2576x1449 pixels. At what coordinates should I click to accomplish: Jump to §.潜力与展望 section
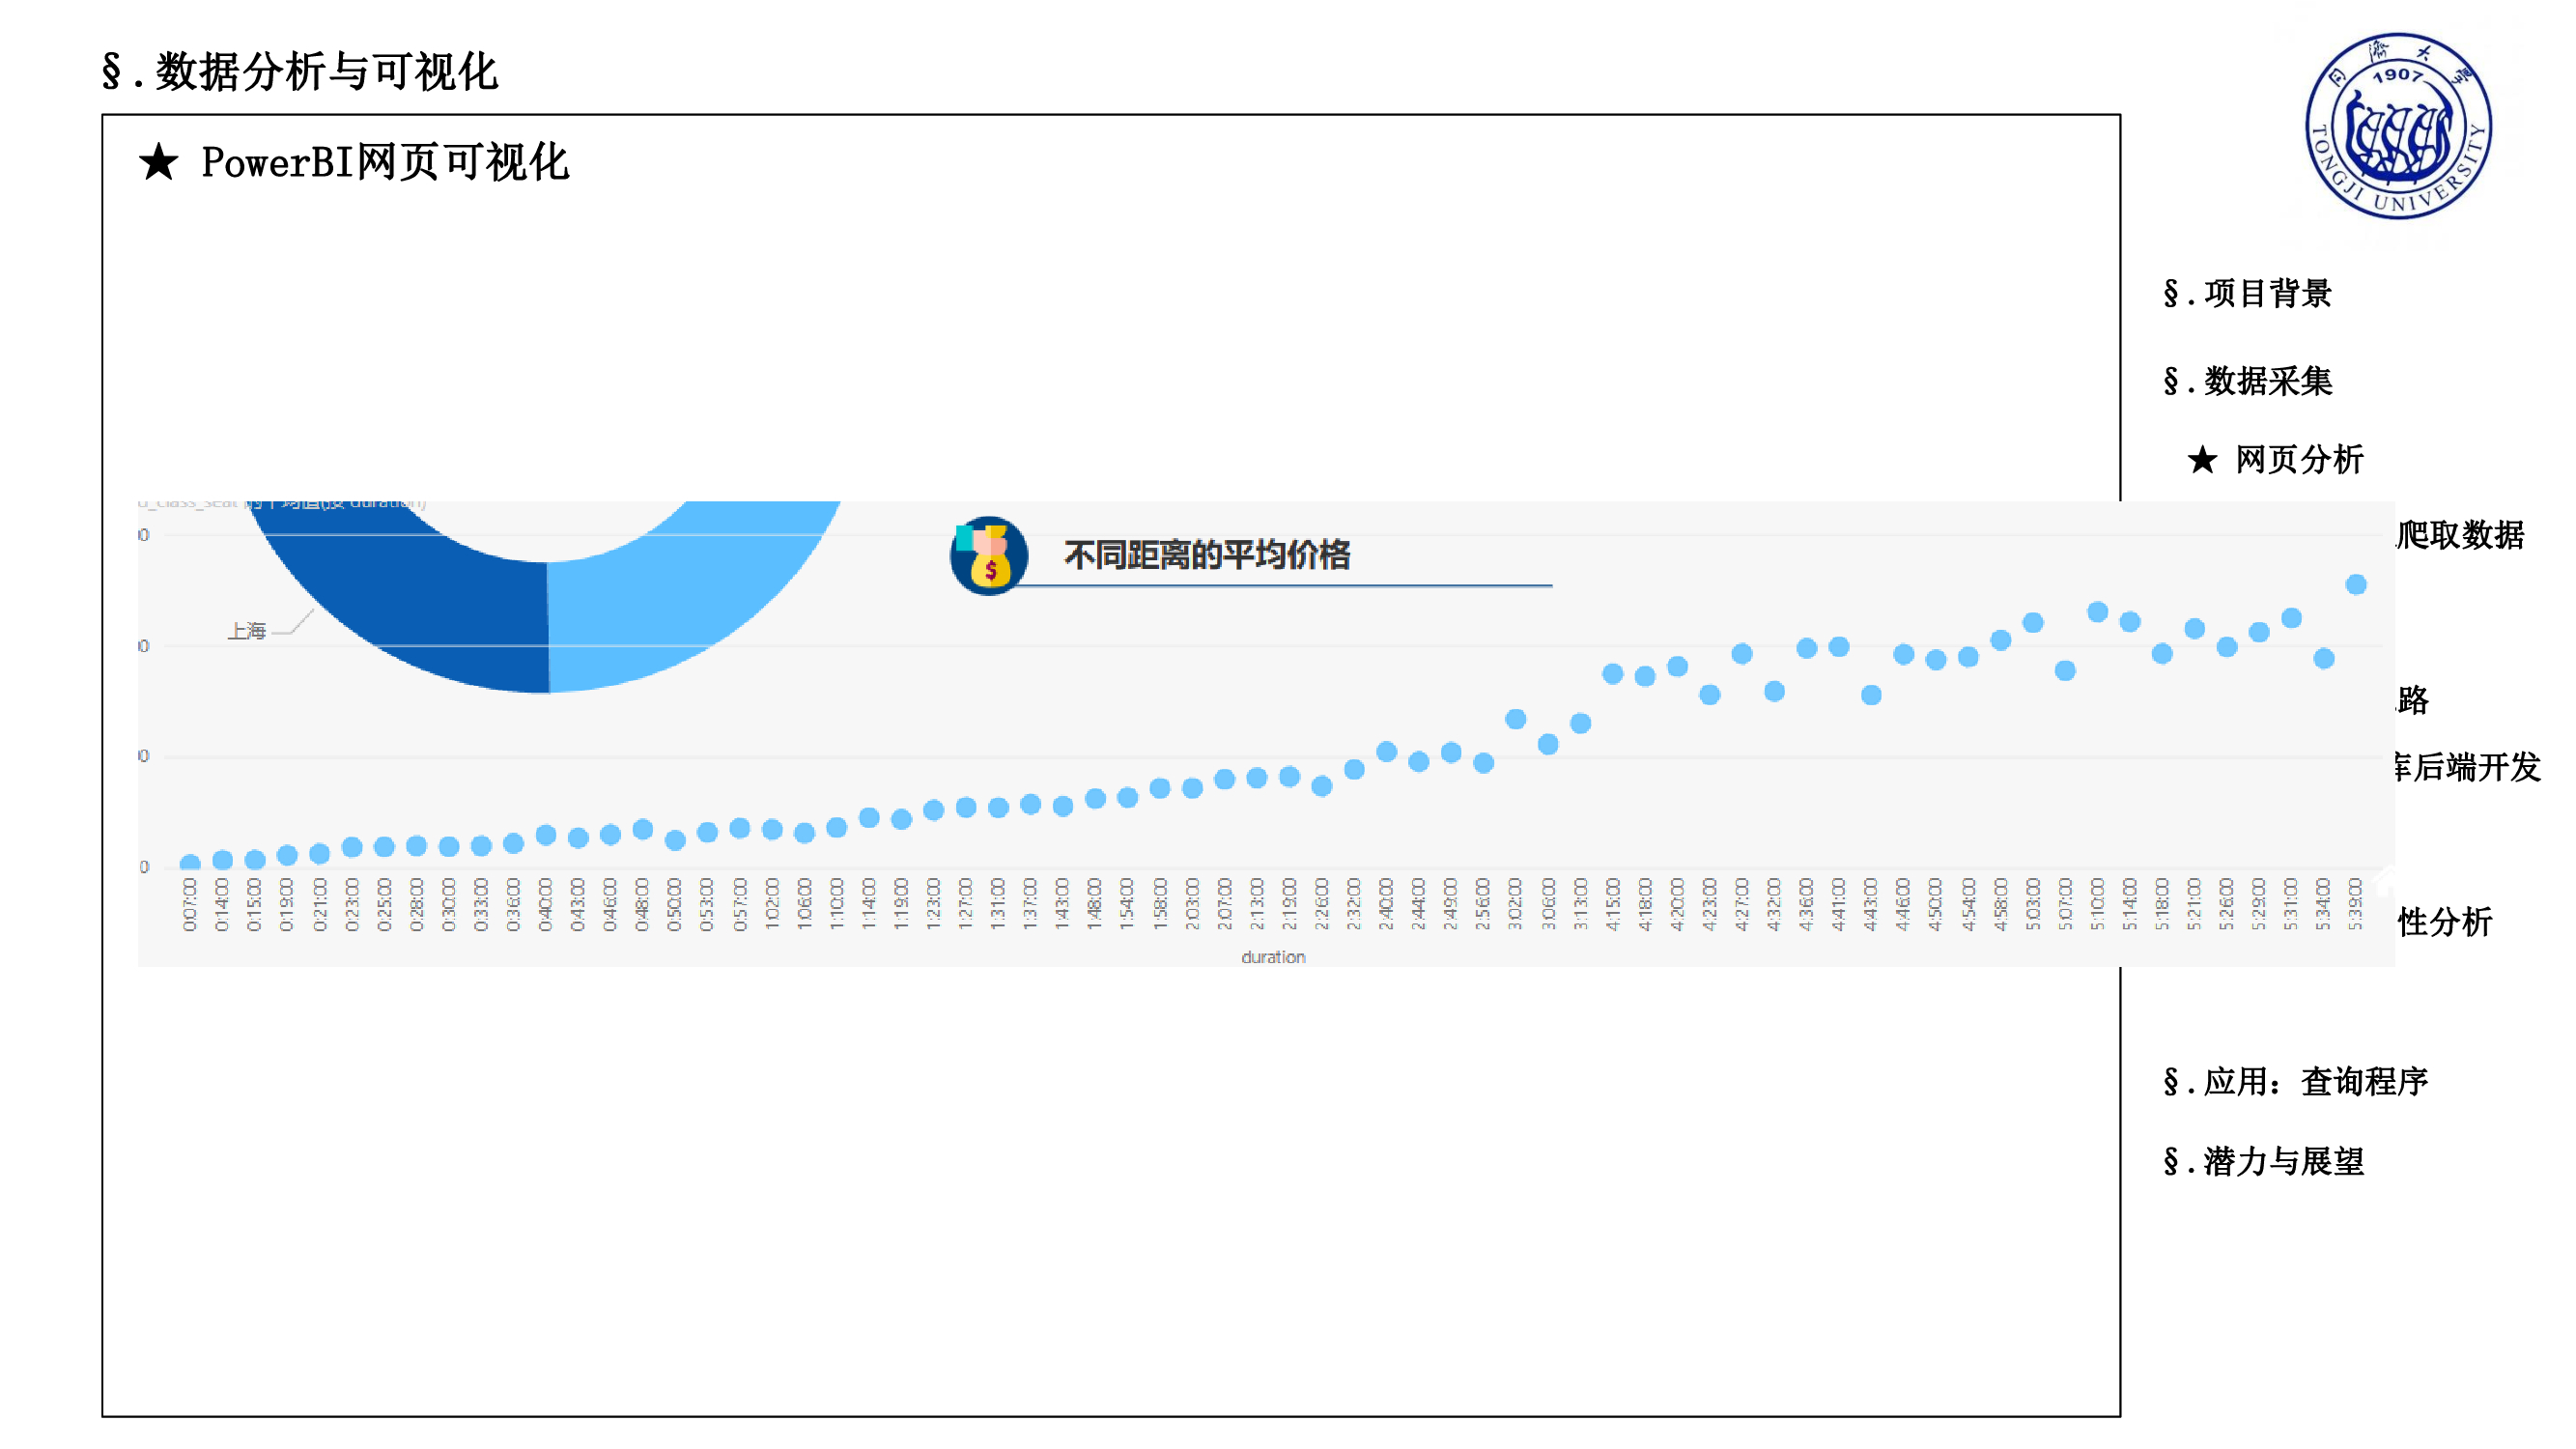click(x=2262, y=1161)
